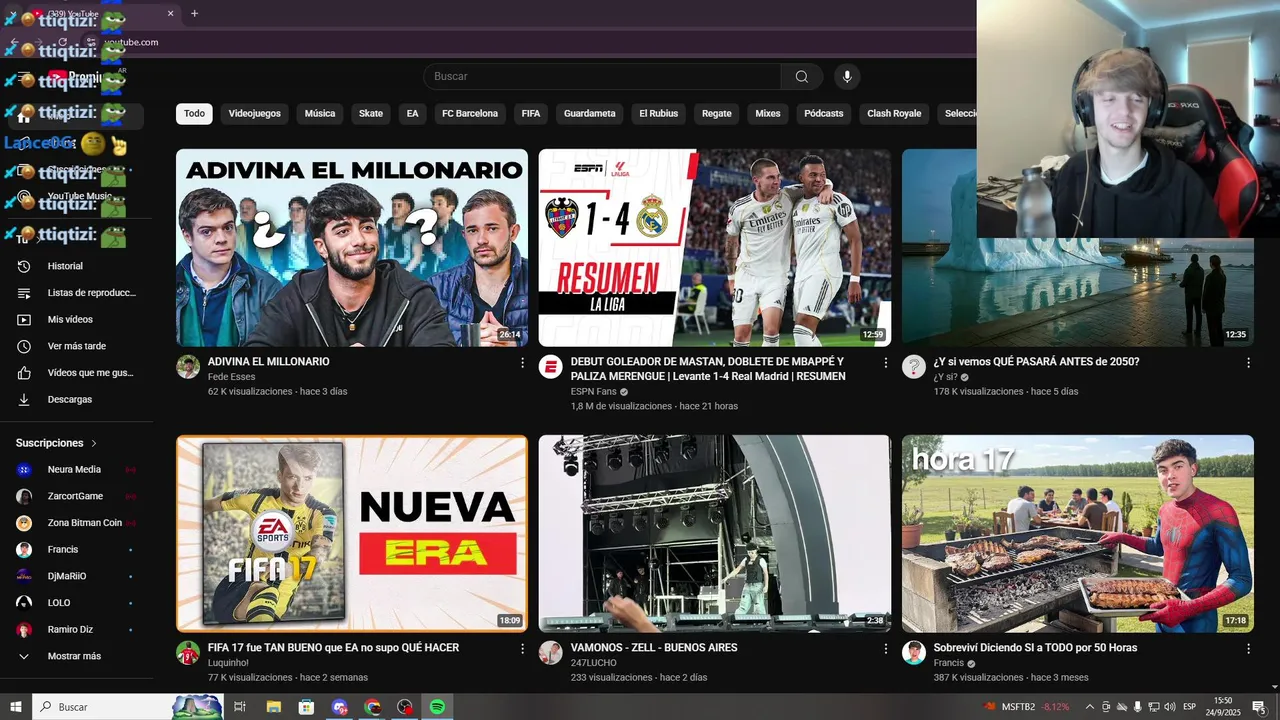This screenshot has width=1280, height=720.
Task: Open options menu for QUÉ PASARÁ ANTES de 2050
Action: [1248, 363]
